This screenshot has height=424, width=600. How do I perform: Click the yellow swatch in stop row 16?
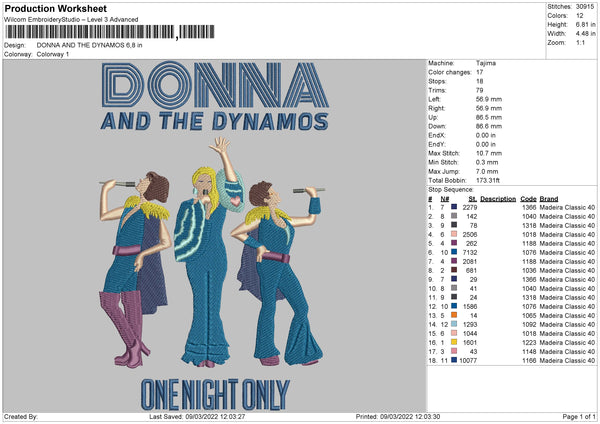tap(454, 342)
